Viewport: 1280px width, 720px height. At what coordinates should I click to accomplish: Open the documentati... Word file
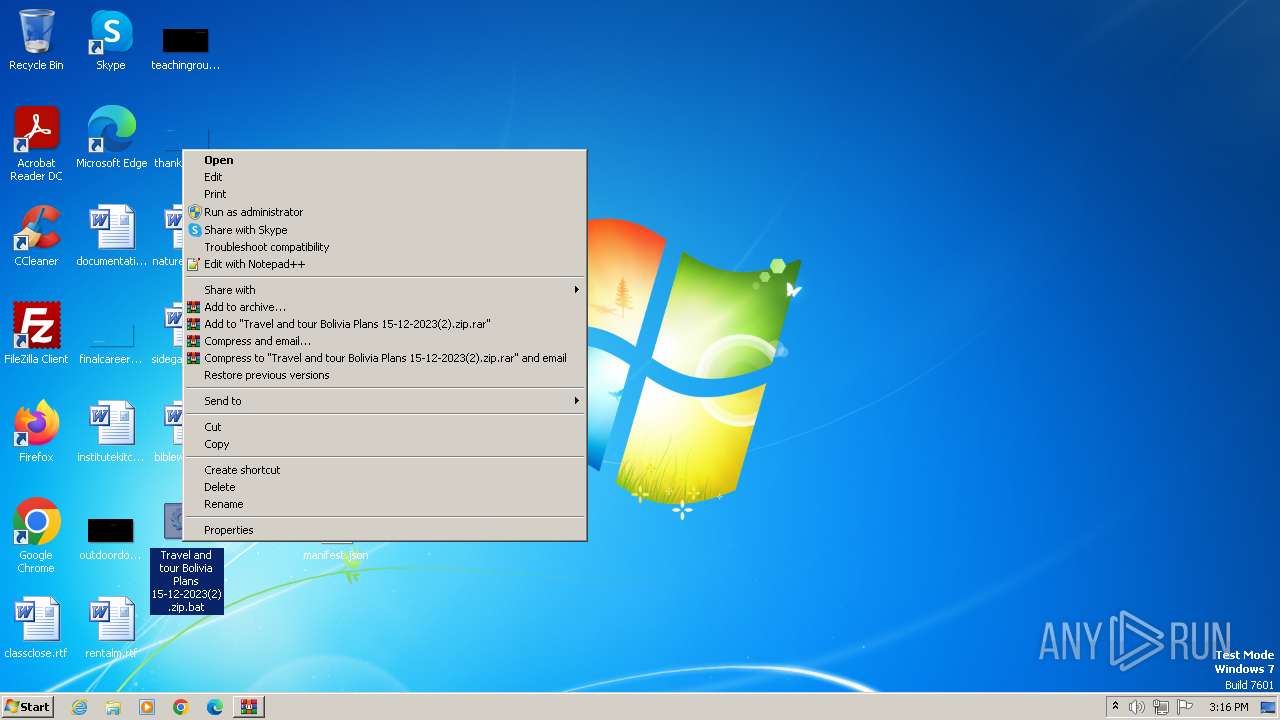point(111,236)
